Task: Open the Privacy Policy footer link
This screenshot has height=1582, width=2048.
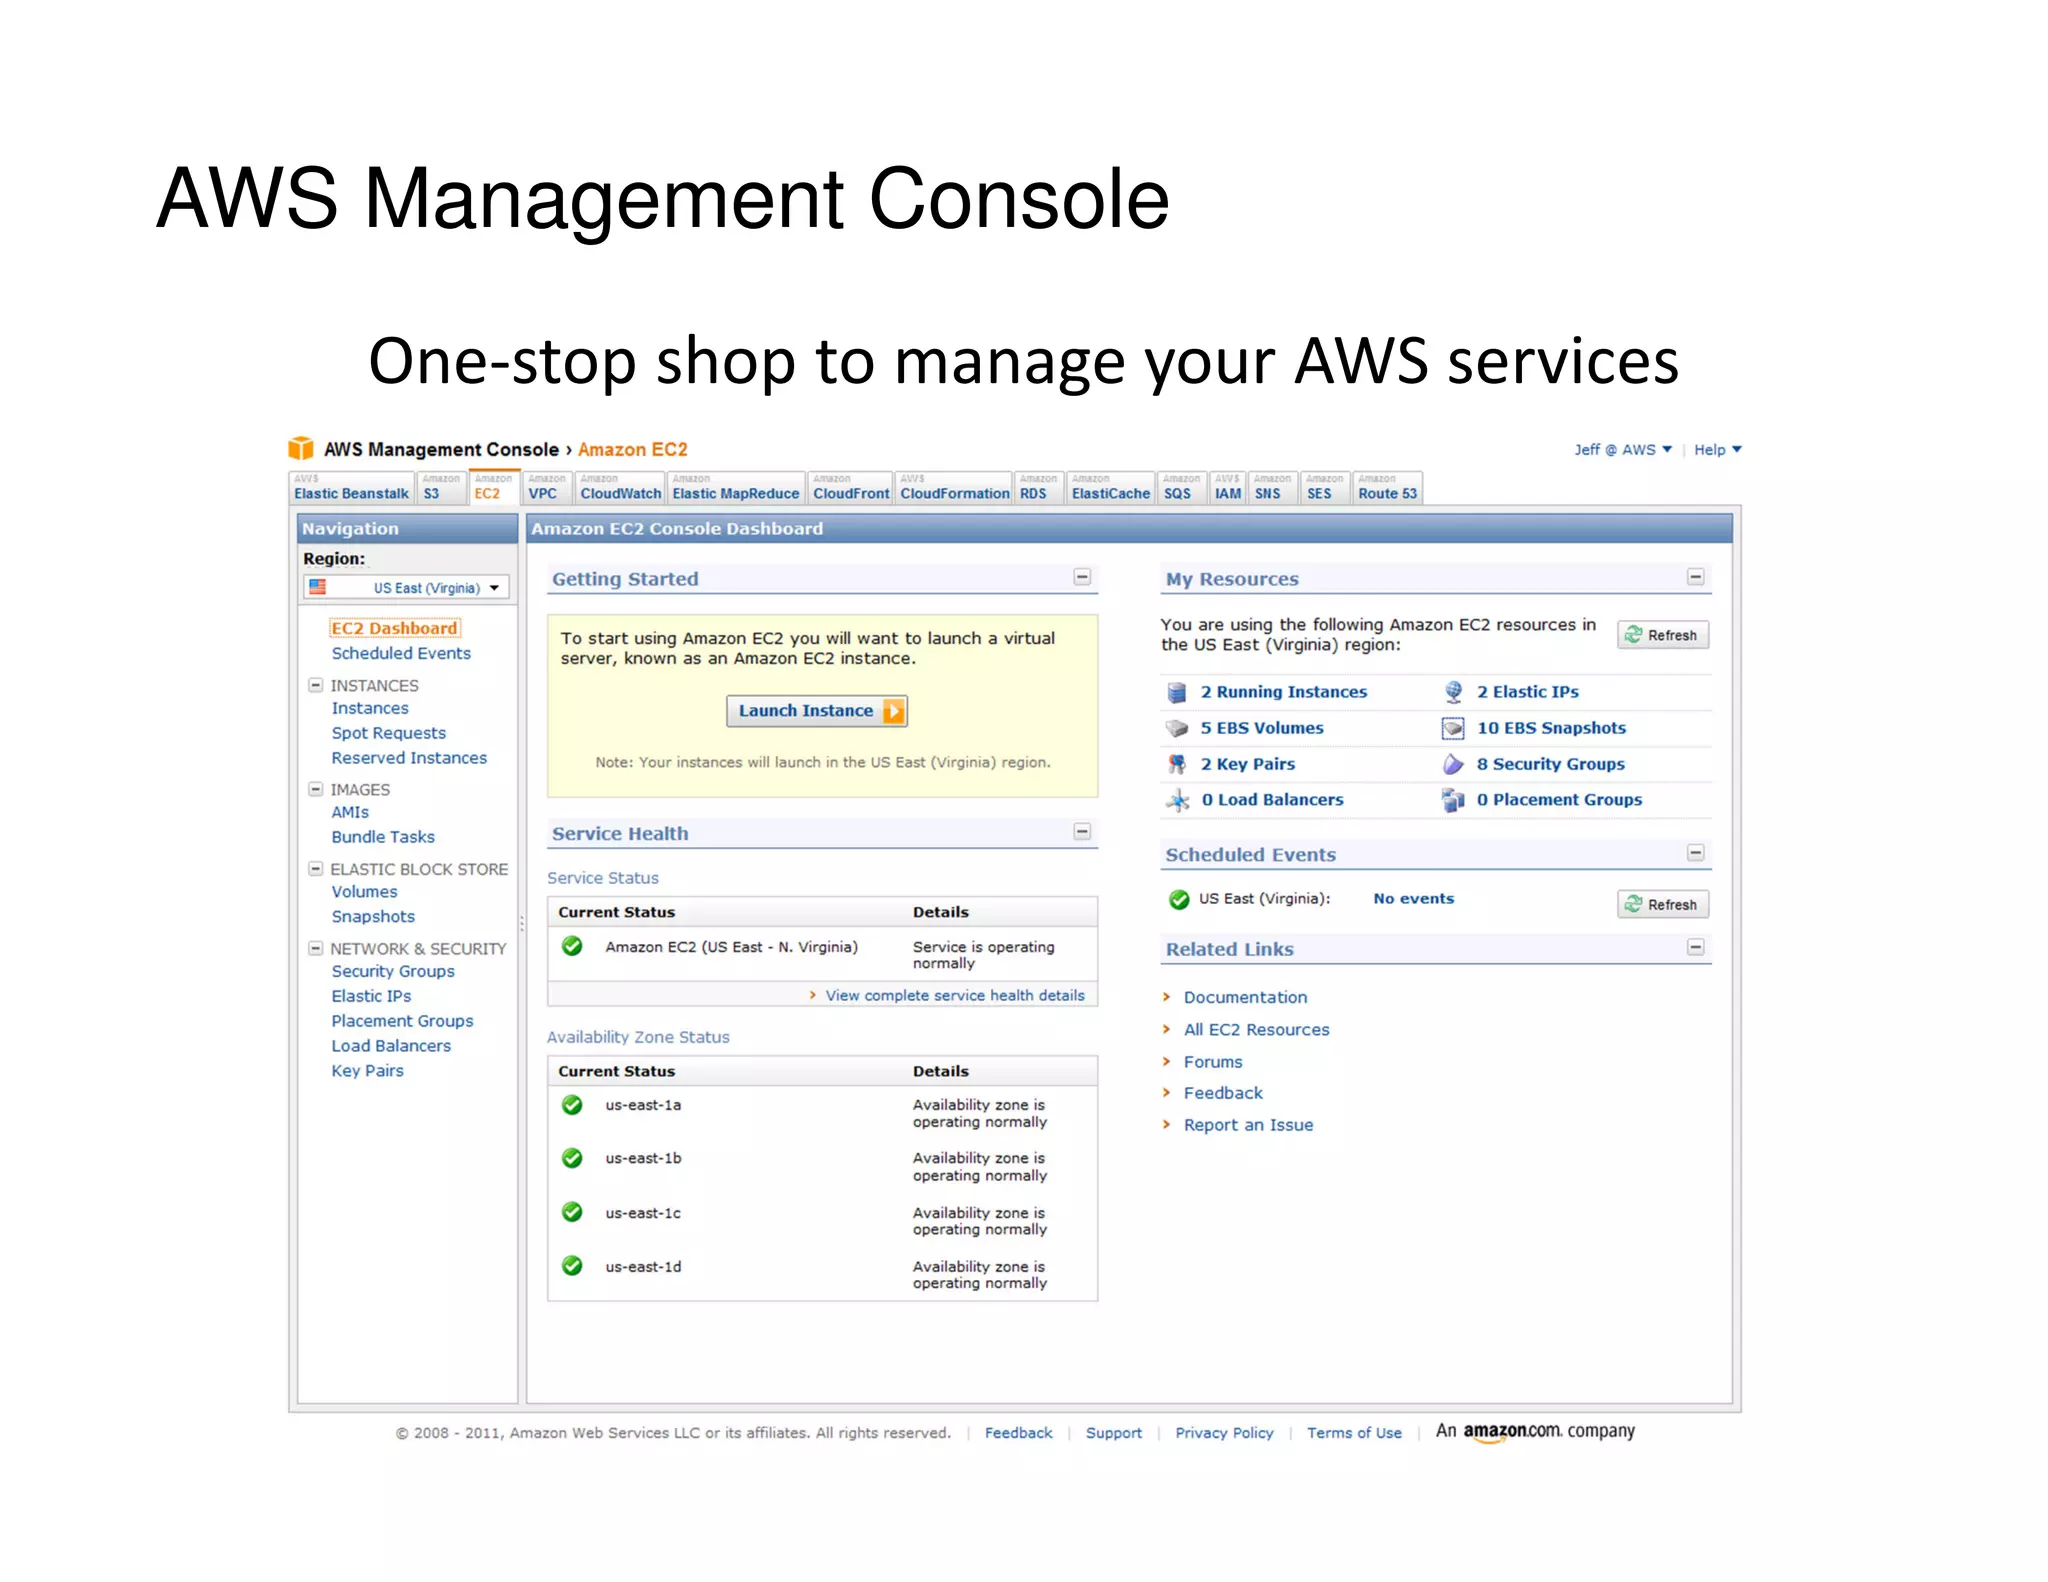Action: coord(1224,1433)
